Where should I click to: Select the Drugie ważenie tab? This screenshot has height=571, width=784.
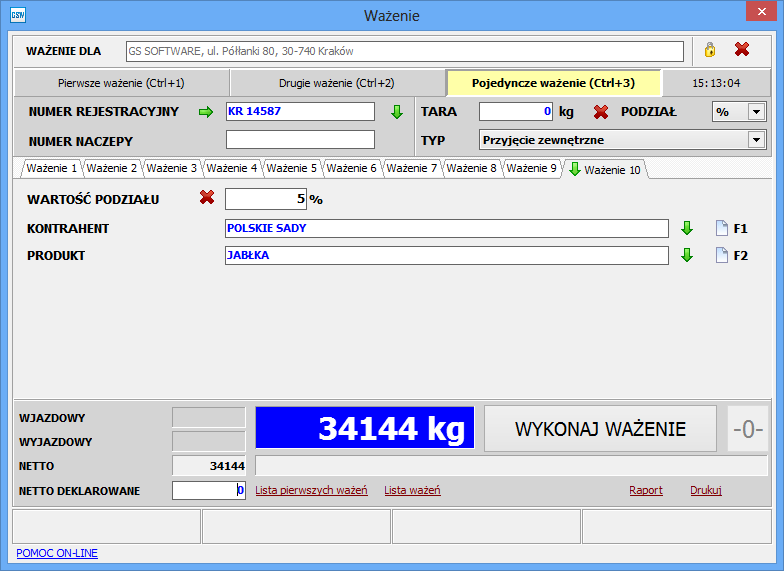click(x=336, y=83)
